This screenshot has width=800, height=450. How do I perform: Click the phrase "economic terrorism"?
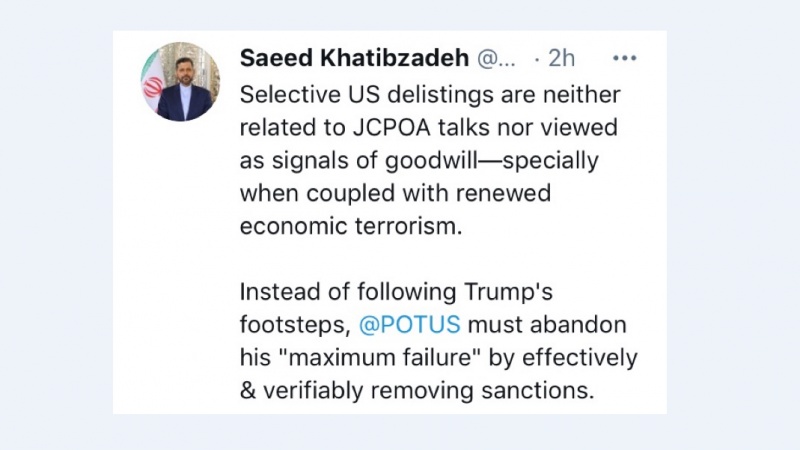(x=352, y=226)
